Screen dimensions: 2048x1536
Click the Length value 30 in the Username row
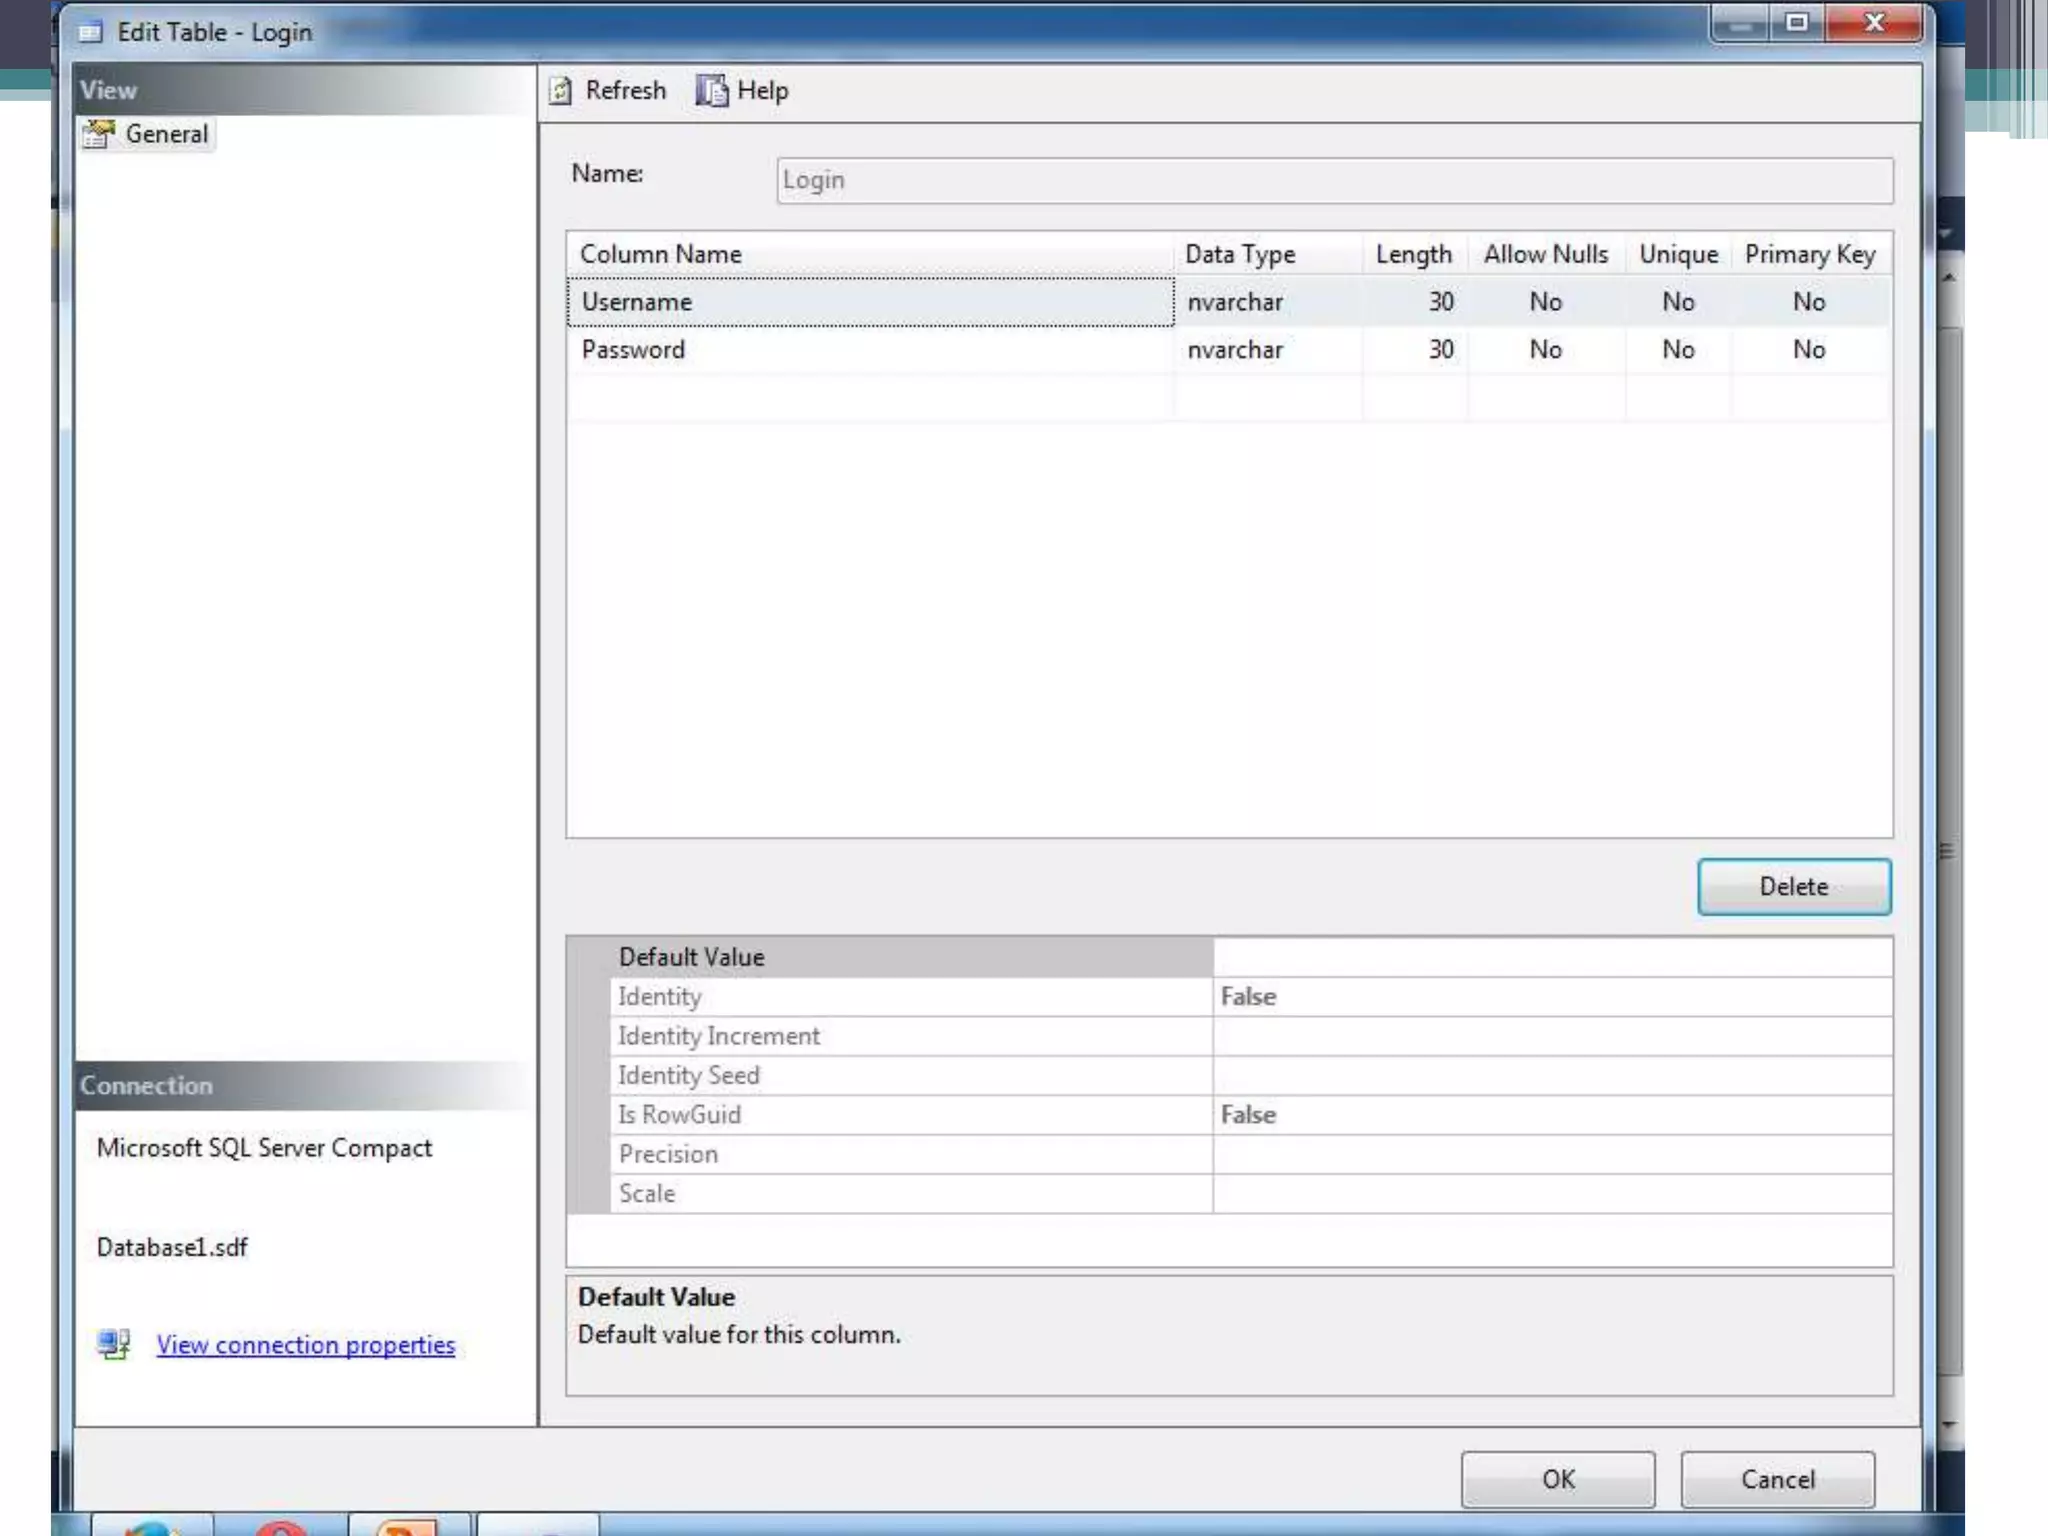(x=1441, y=302)
